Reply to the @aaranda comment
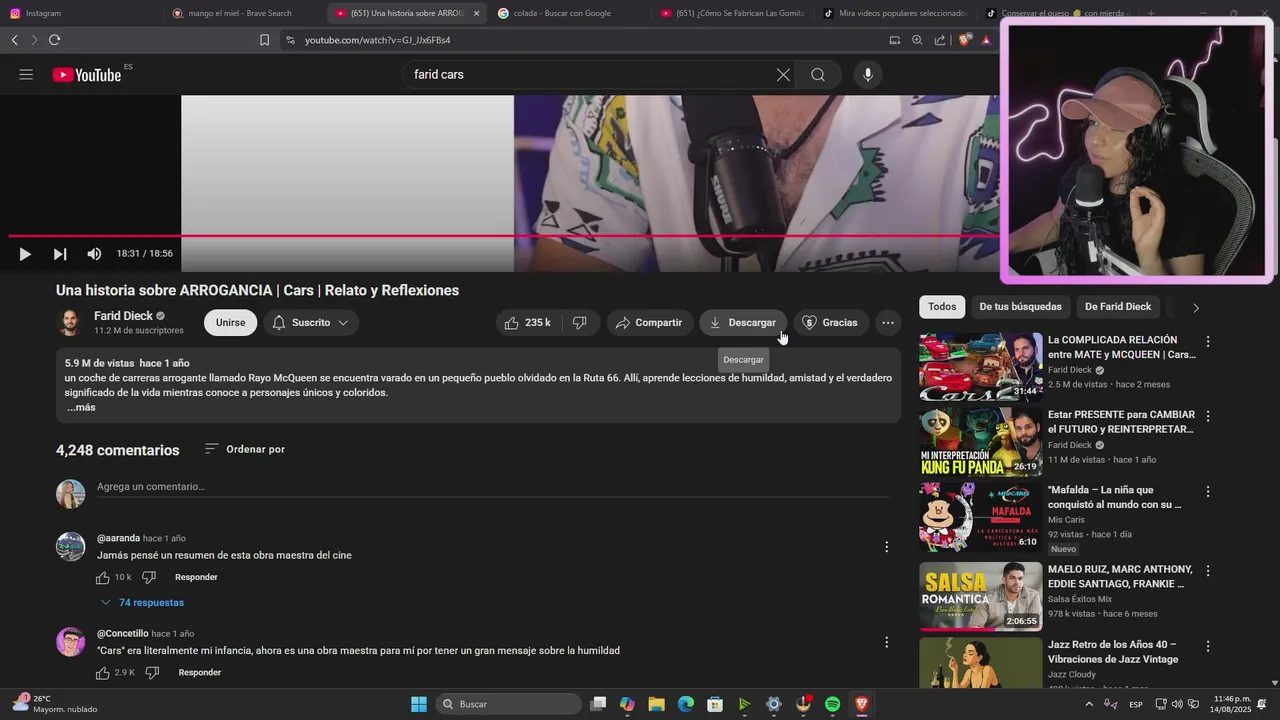1280x720 pixels. tap(196, 578)
